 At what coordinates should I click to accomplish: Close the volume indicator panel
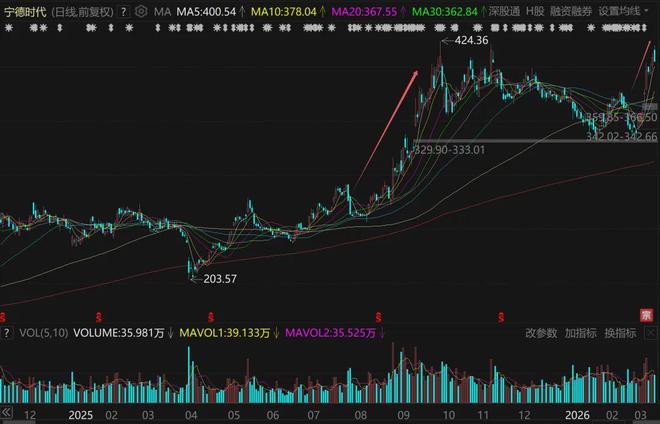pos(651,333)
